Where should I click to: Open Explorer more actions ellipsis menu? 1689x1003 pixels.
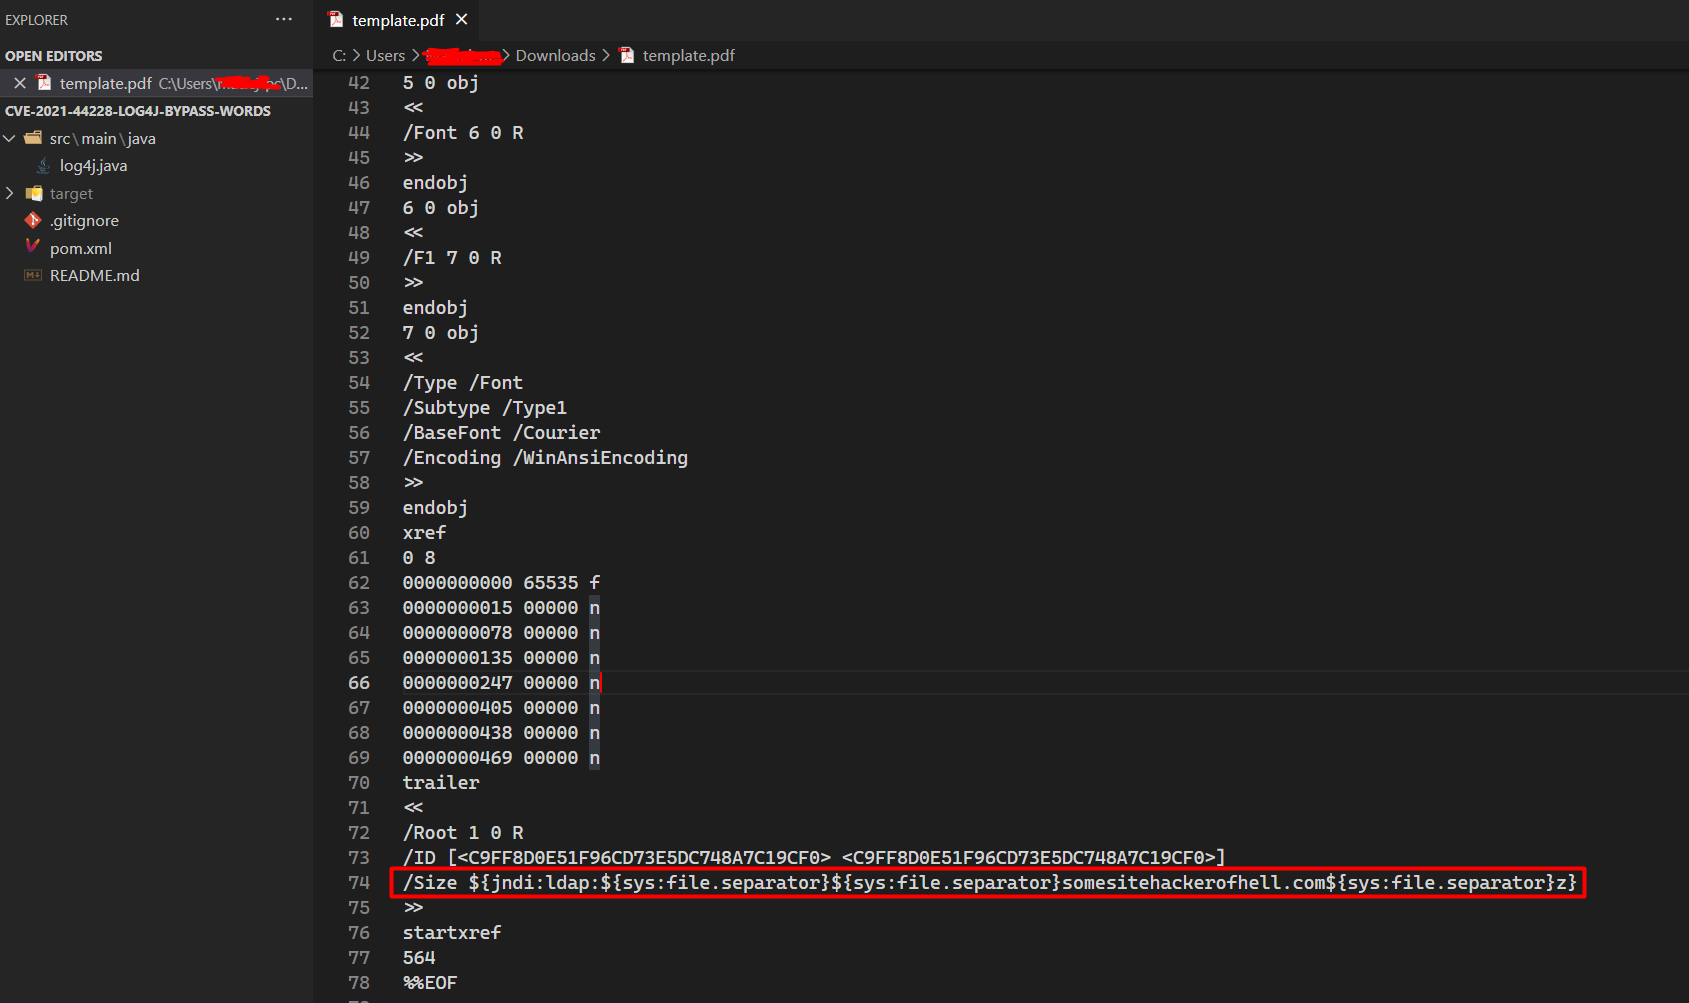284,19
